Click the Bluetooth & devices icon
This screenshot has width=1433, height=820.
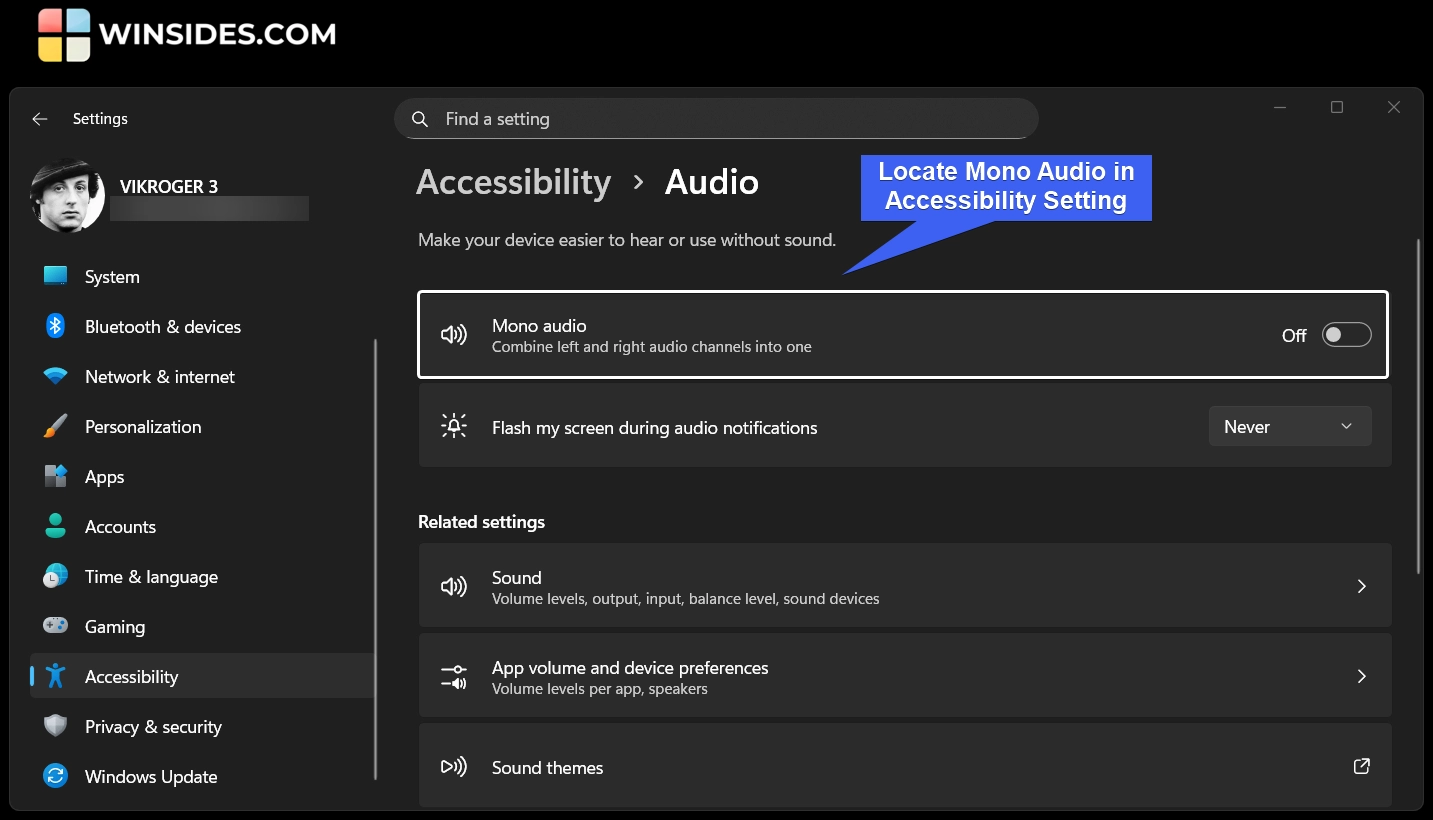coord(55,327)
